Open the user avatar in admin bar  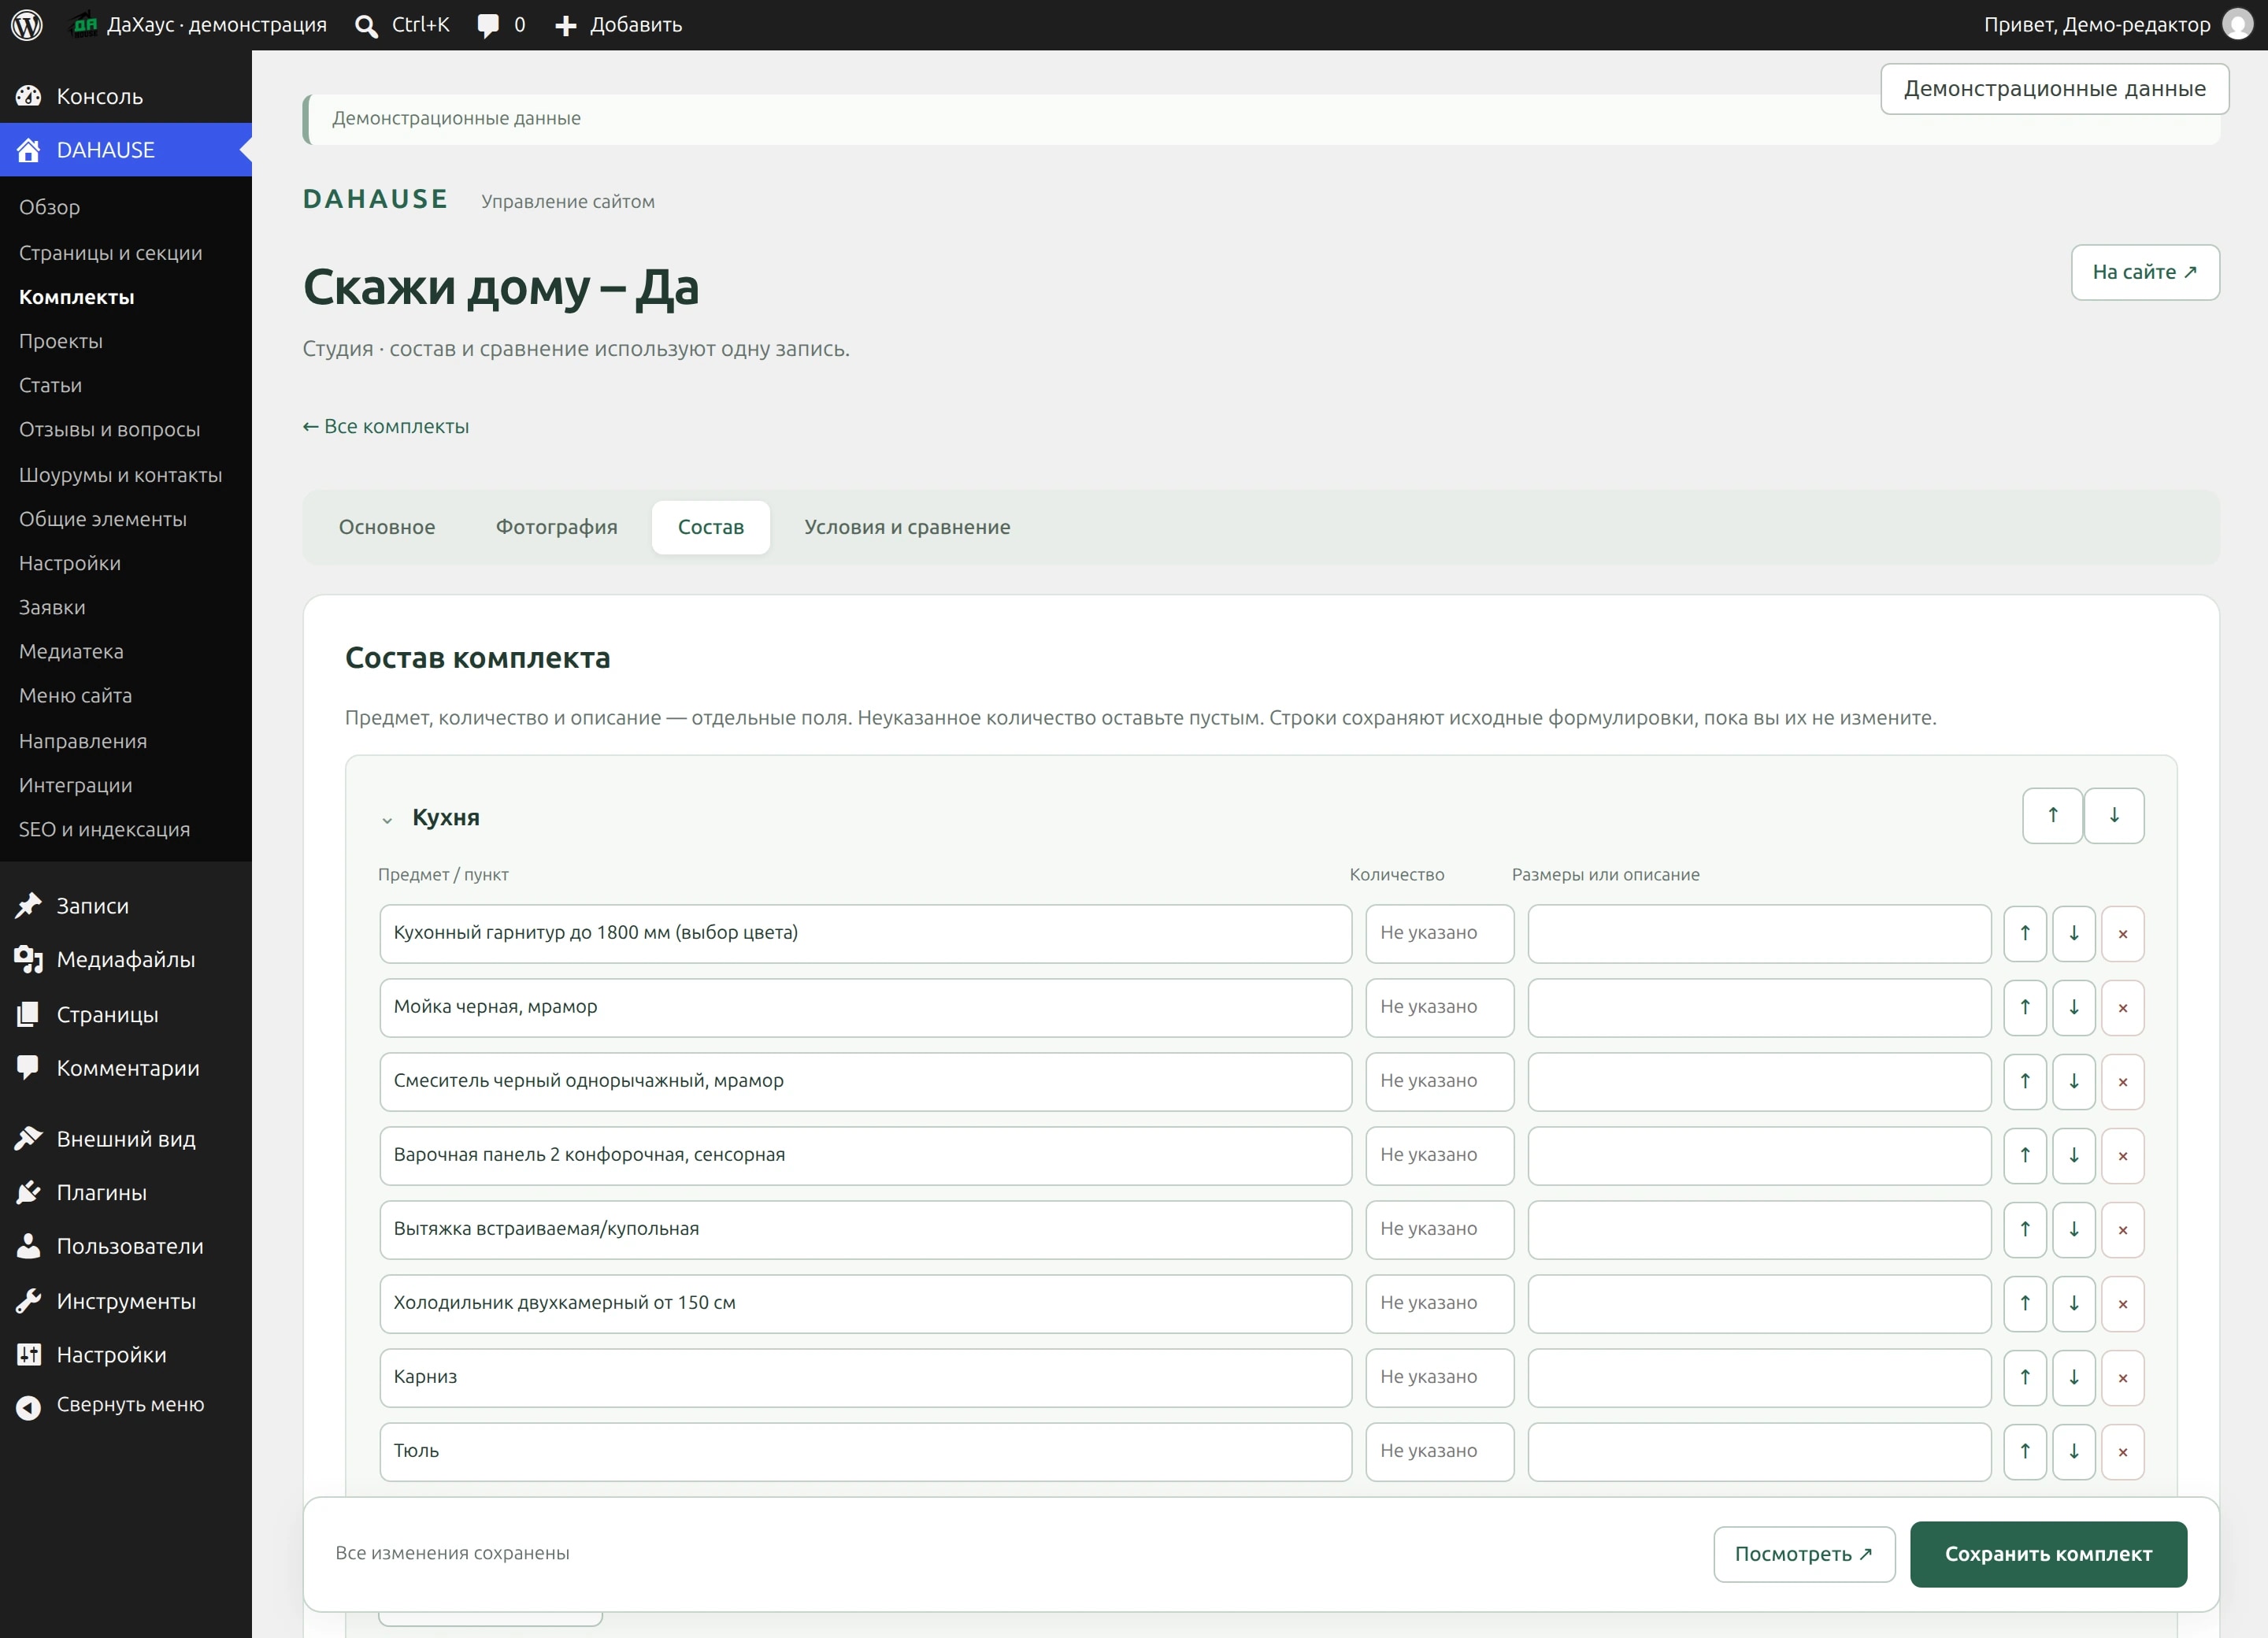2237,25
